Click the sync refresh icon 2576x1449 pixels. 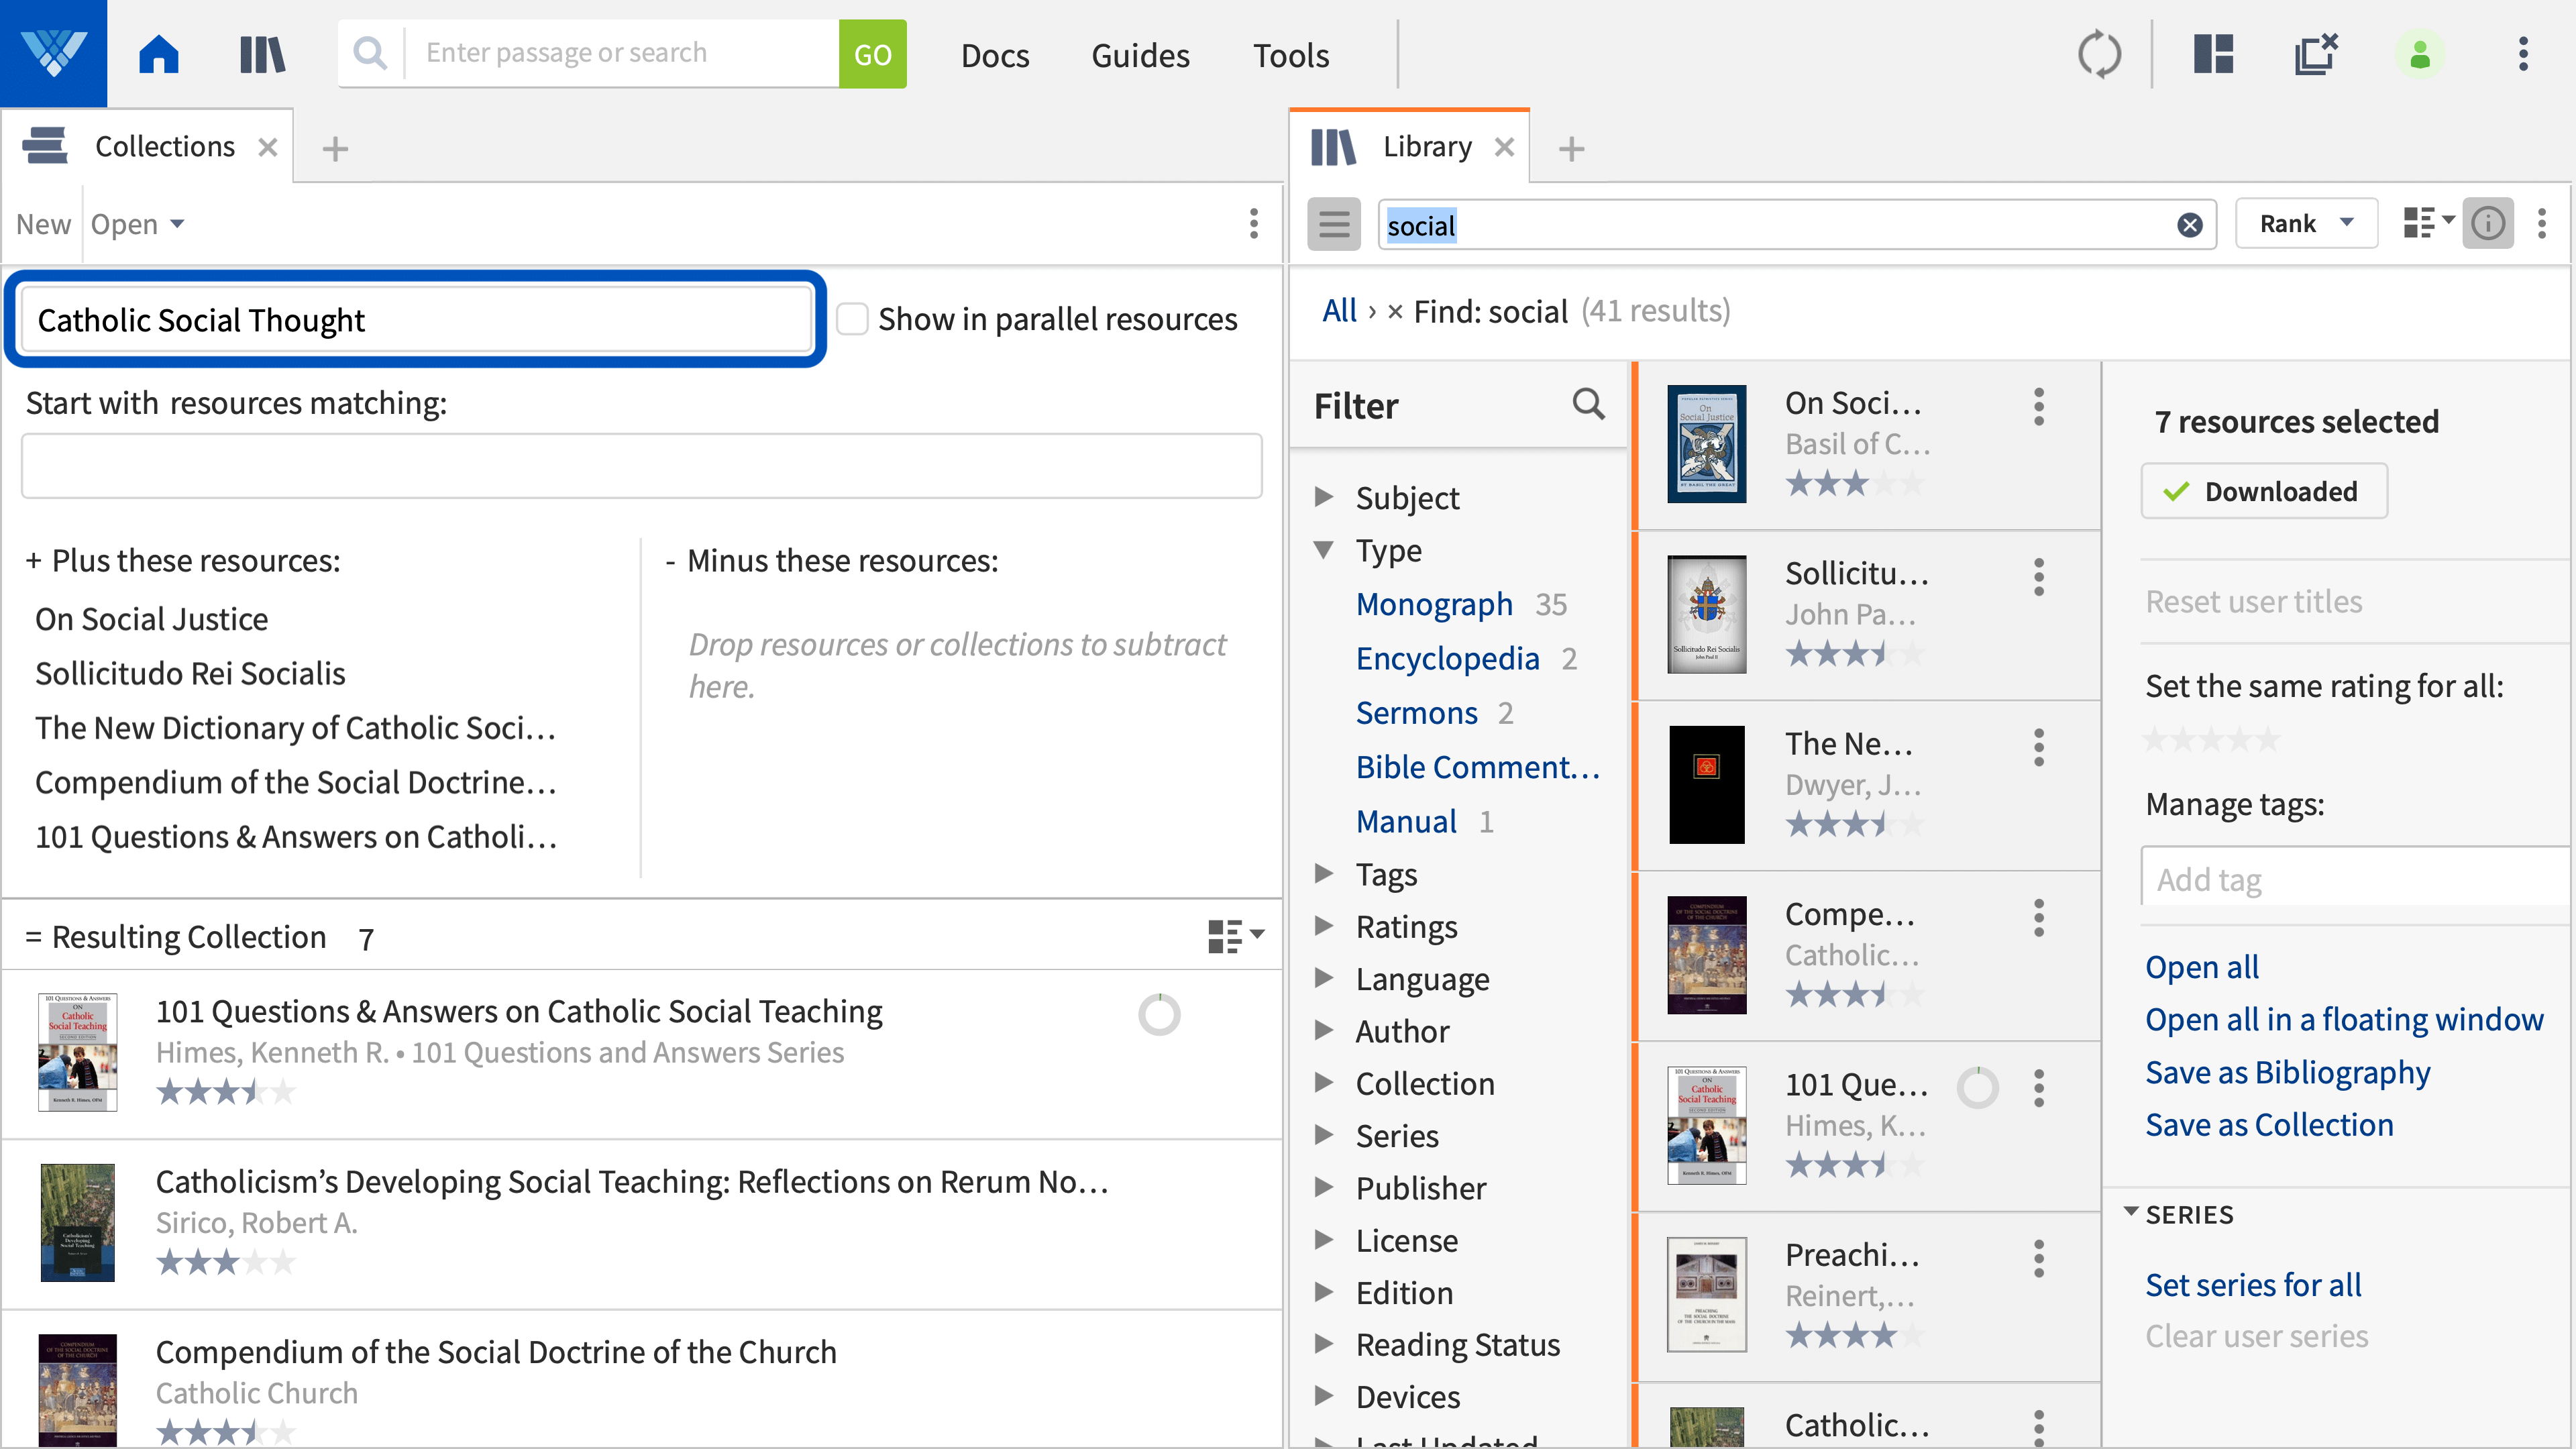[2099, 54]
